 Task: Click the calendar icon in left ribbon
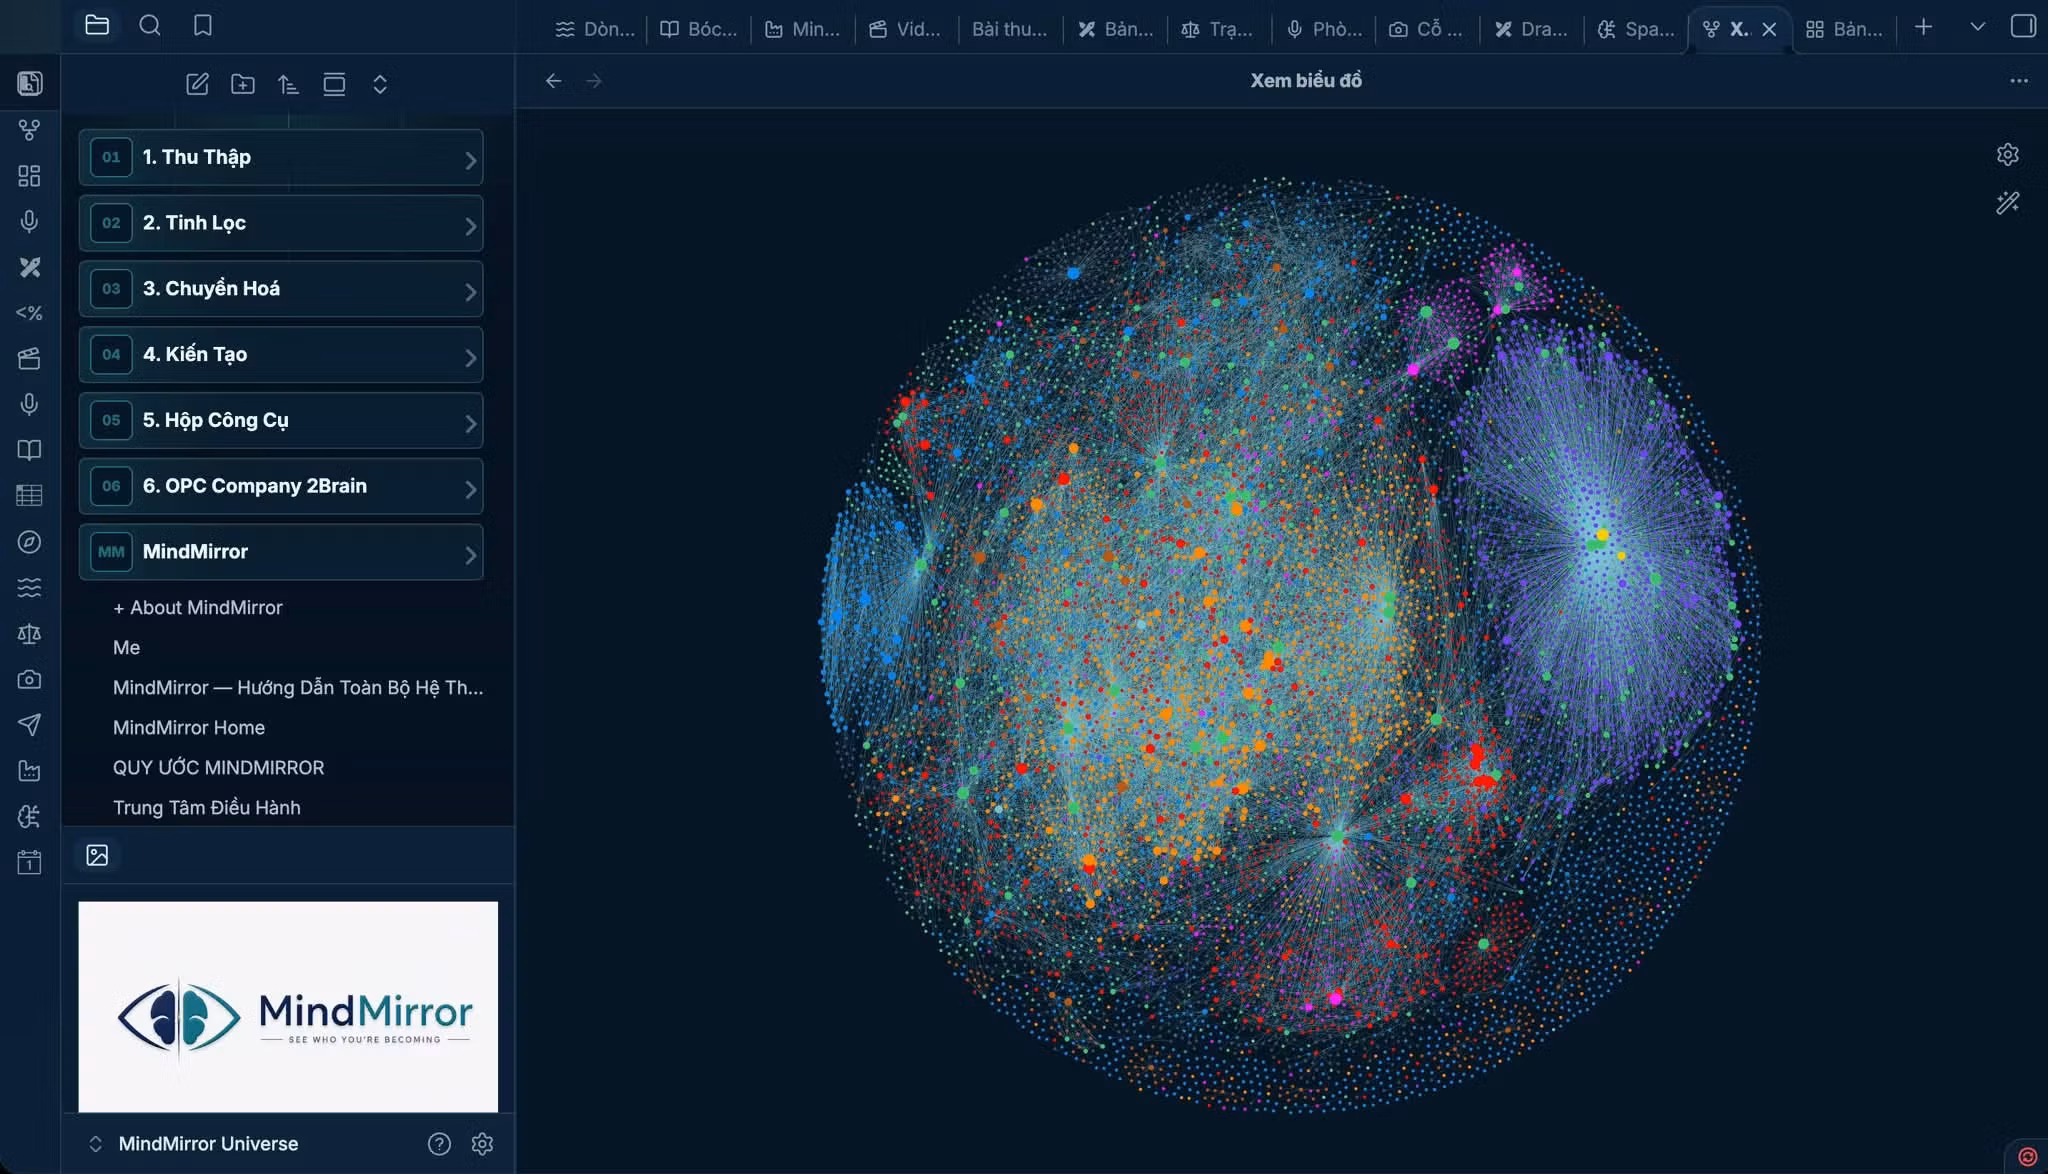[x=29, y=862]
